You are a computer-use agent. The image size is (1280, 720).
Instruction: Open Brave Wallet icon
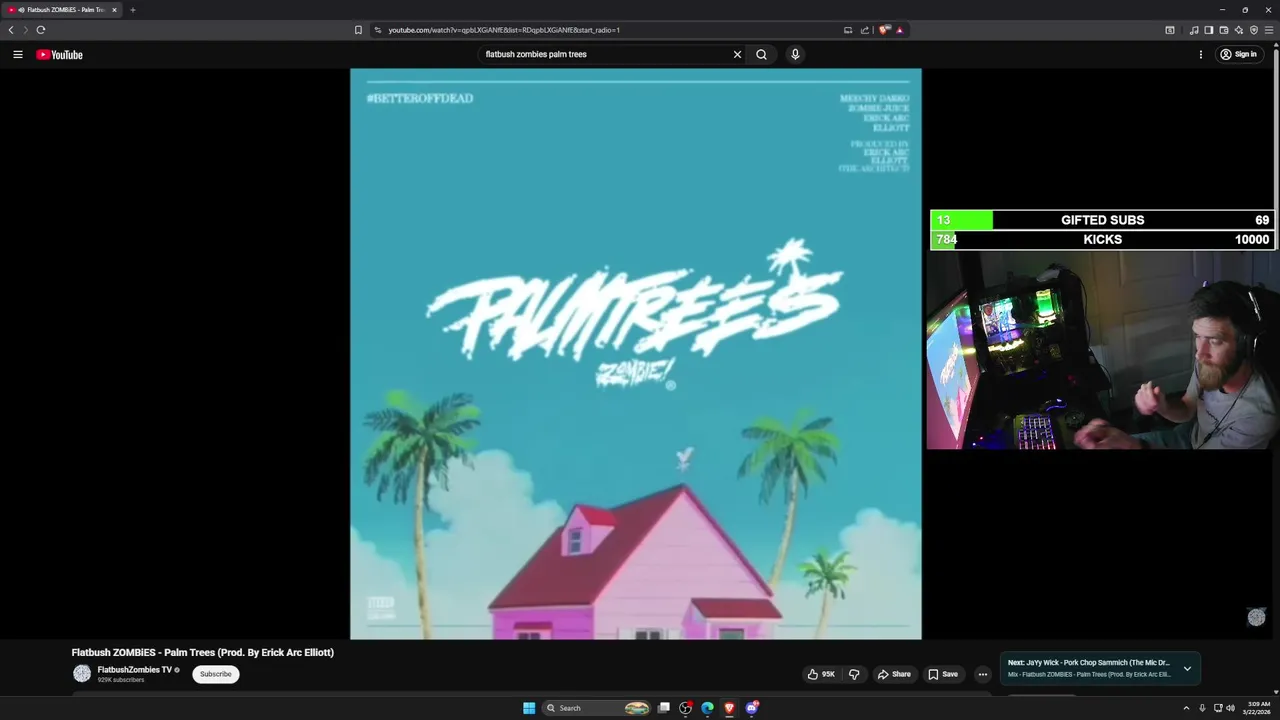pos(1224,30)
